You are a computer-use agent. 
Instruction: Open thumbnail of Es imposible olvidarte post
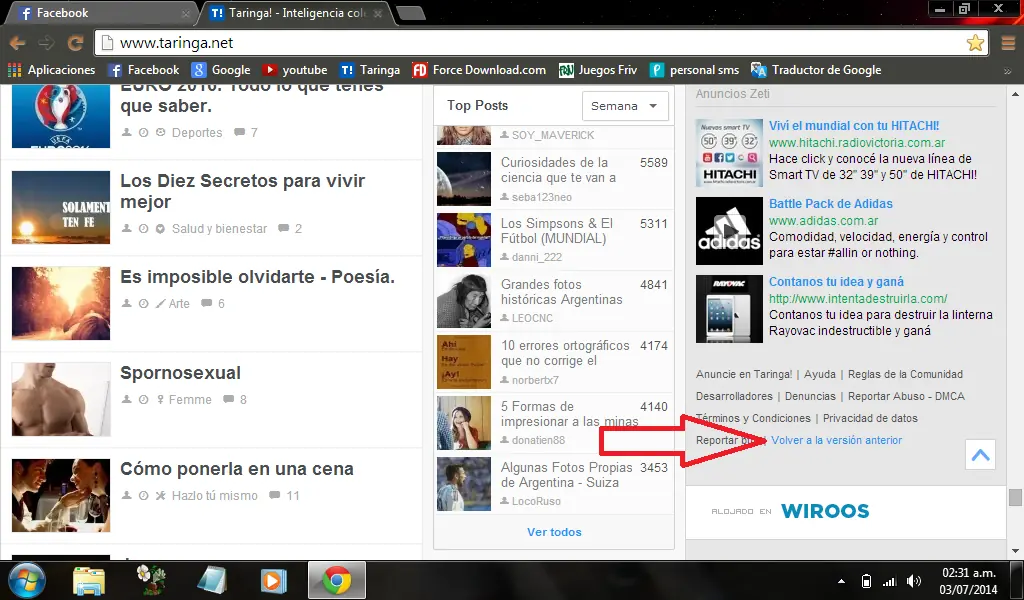(61, 304)
